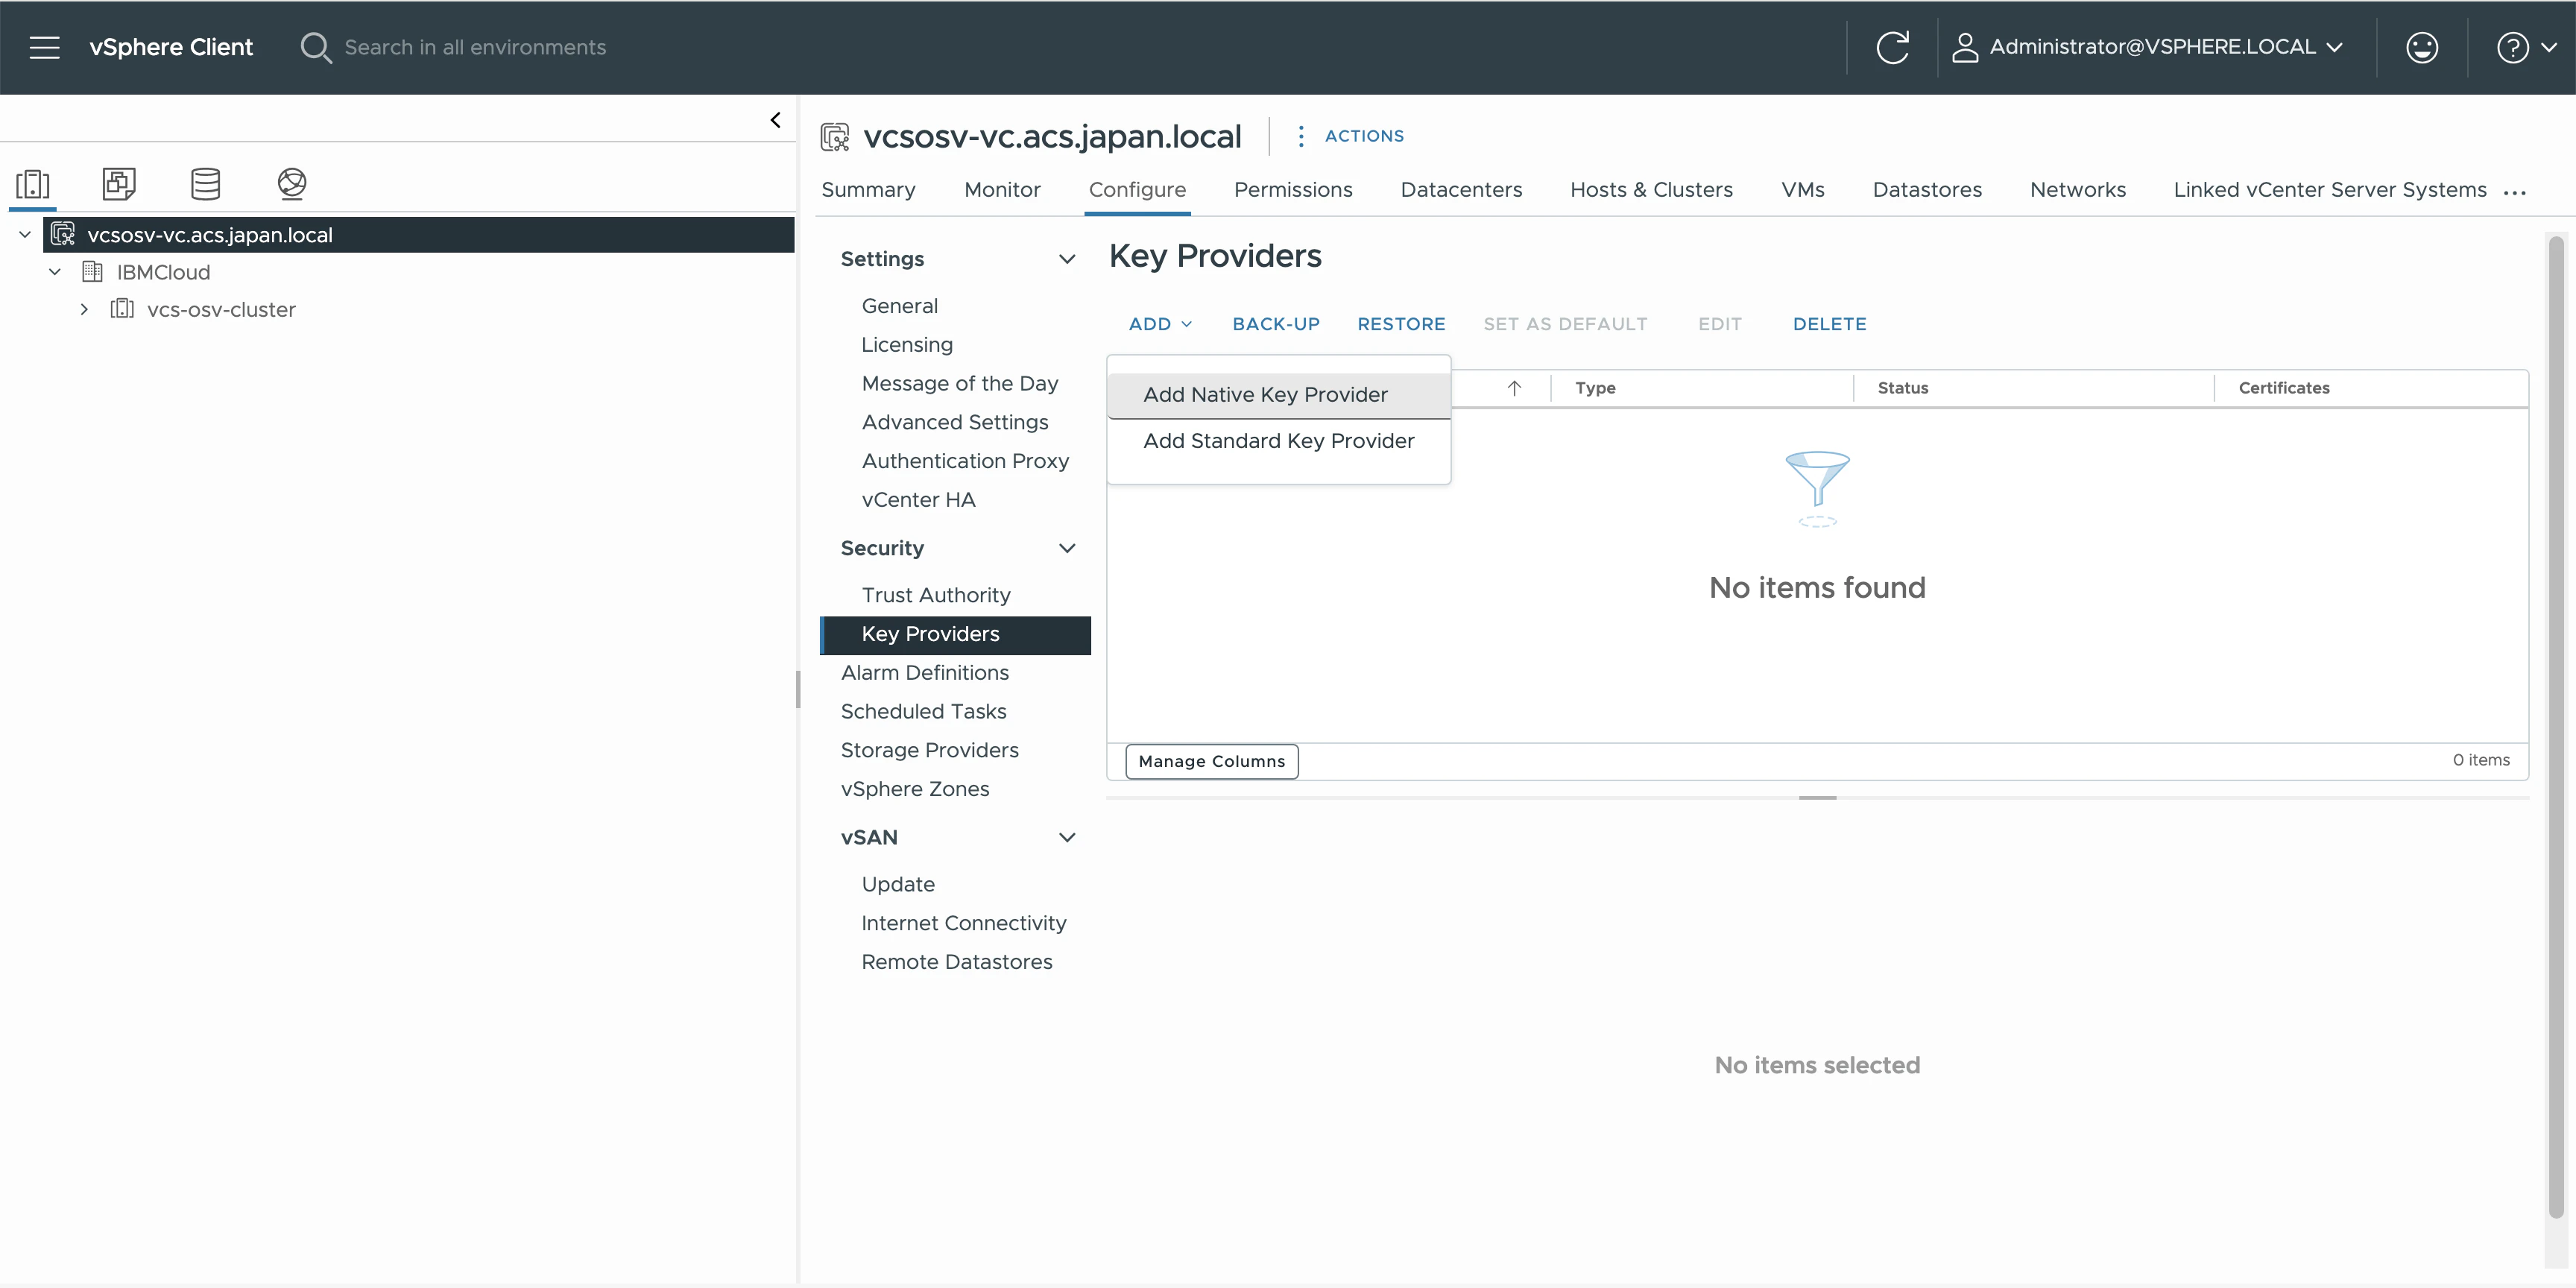Open the feedback smiley icon
The image size is (2576, 1288).
pyautogui.click(x=2422, y=47)
